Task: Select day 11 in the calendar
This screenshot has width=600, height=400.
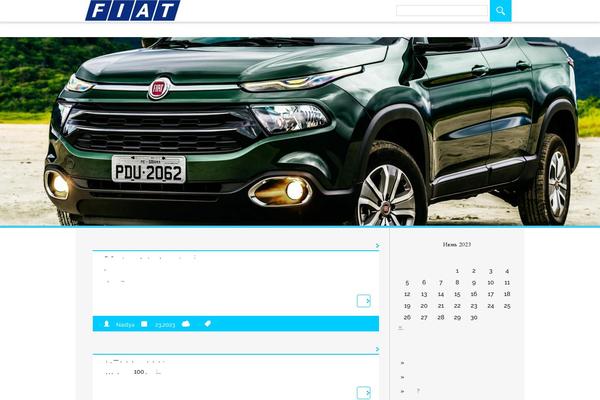Action: tap(507, 282)
